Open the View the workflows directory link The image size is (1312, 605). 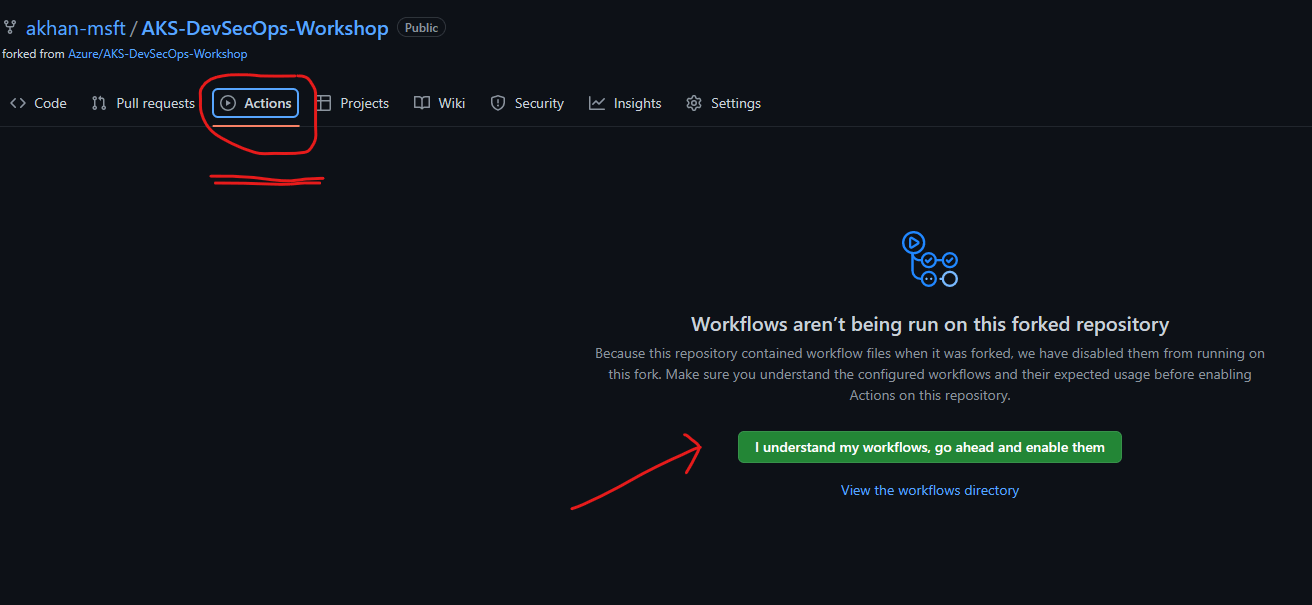929,490
